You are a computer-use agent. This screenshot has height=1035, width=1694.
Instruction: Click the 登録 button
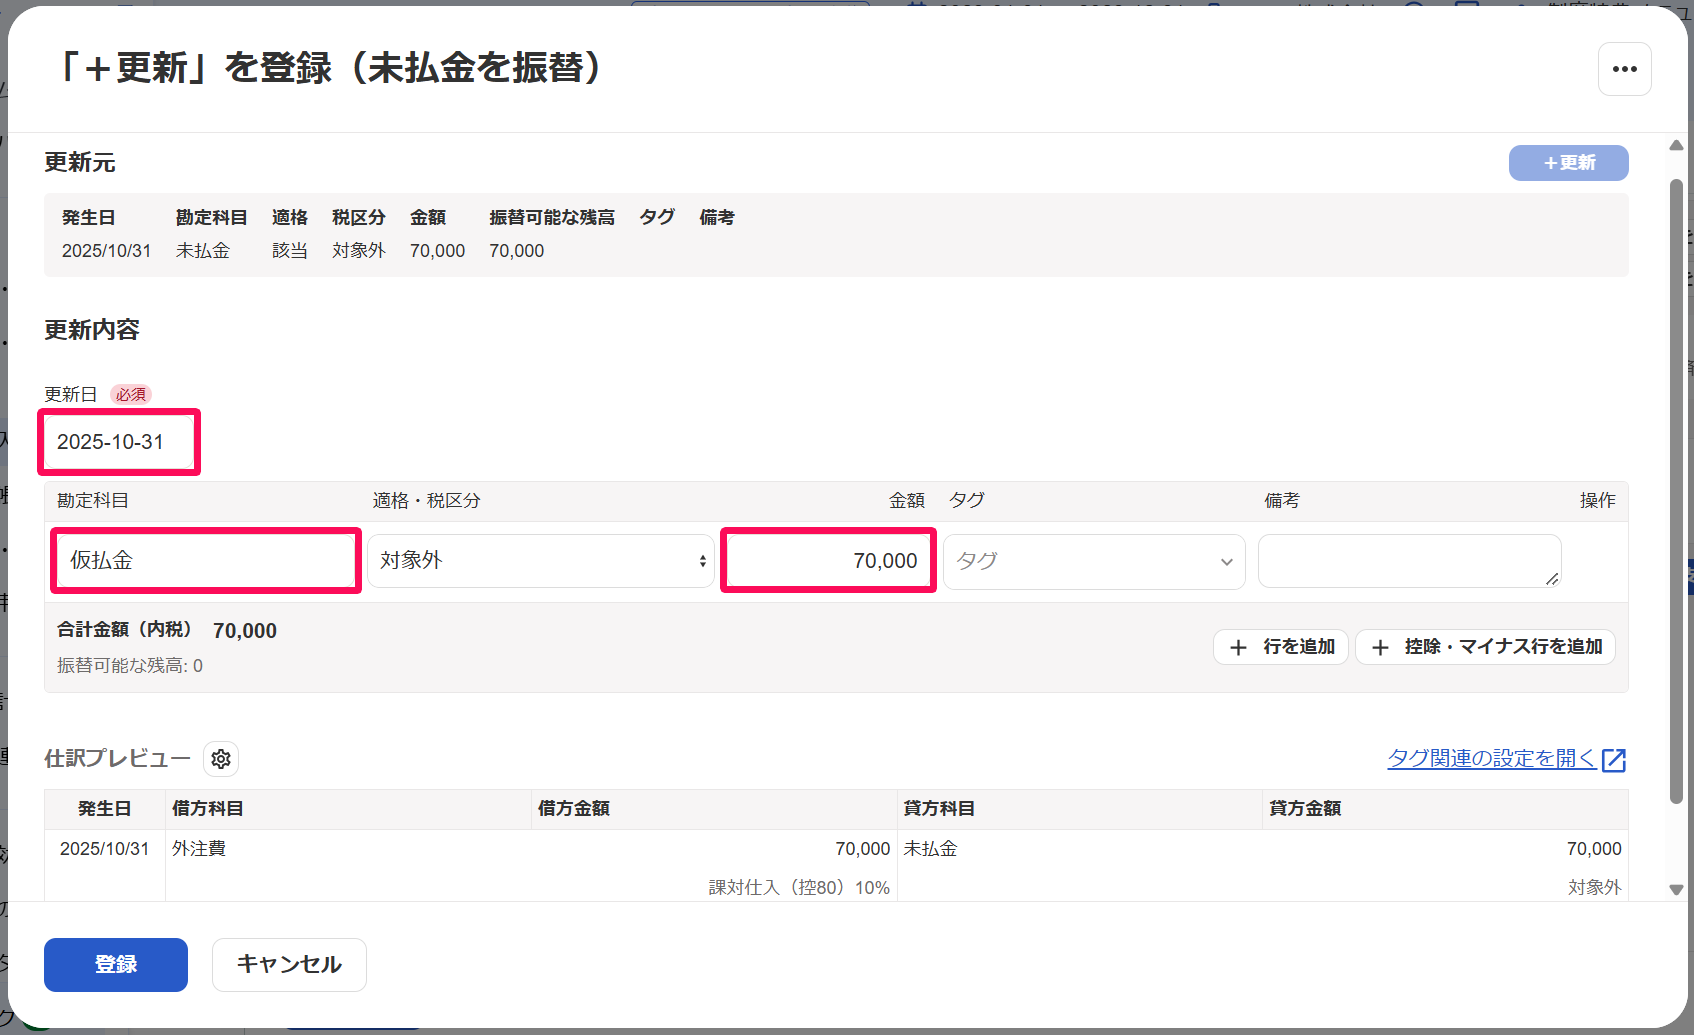tap(116, 965)
